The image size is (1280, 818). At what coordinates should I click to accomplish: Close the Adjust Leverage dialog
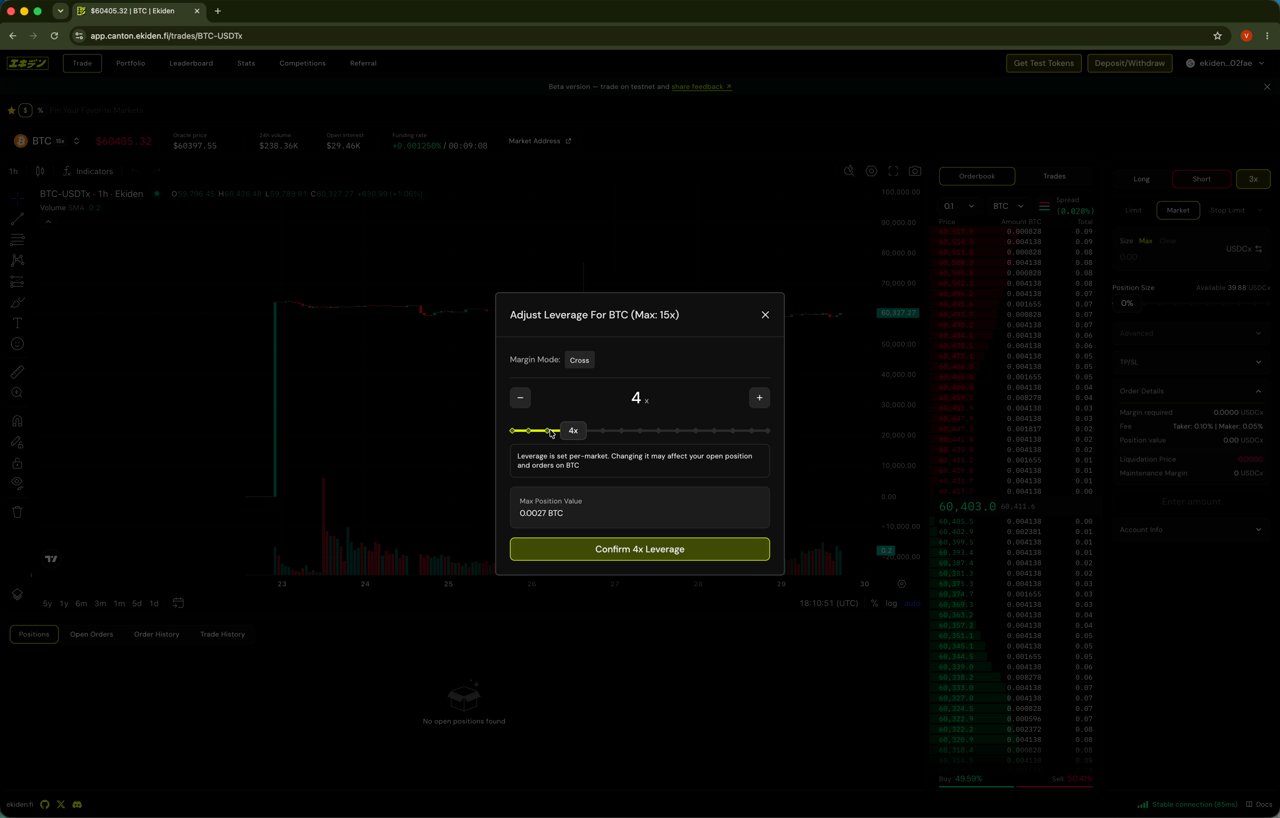click(765, 315)
